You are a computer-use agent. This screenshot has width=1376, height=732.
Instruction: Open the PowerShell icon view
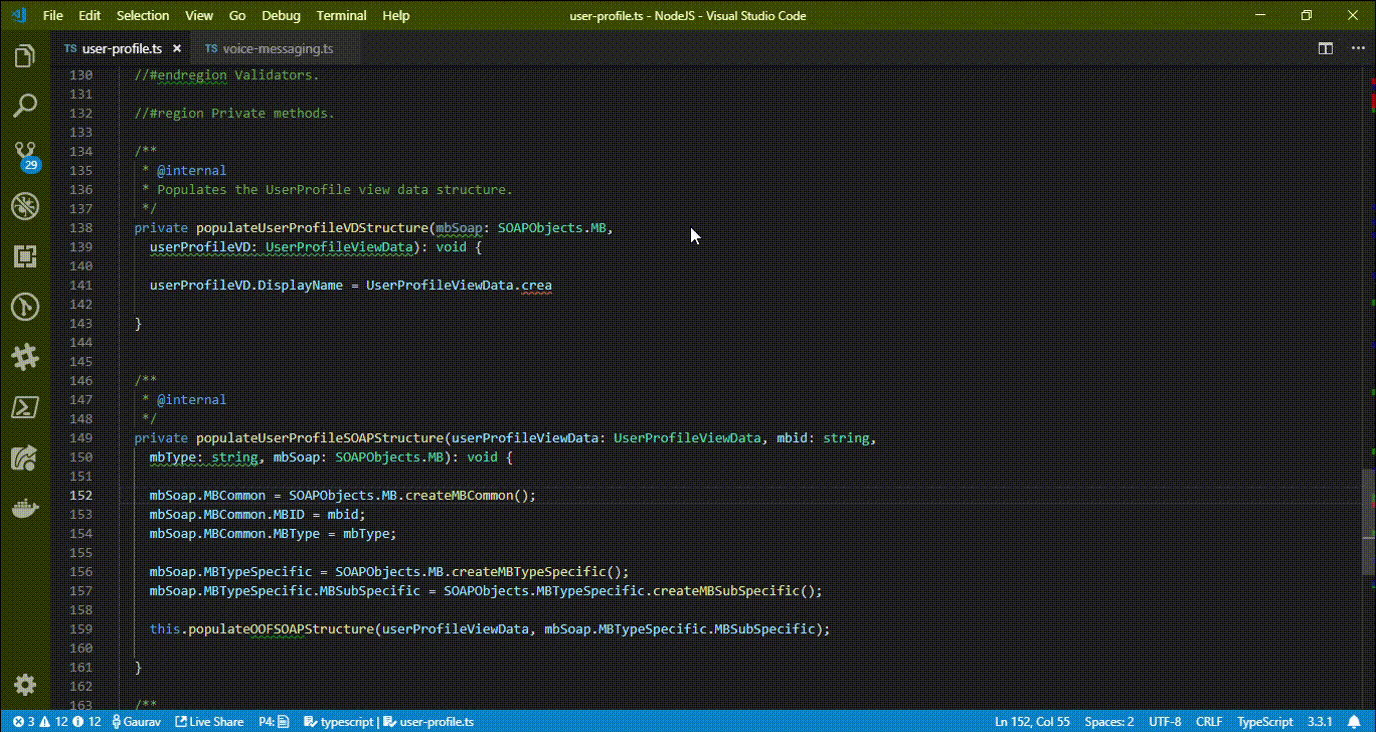tap(25, 407)
